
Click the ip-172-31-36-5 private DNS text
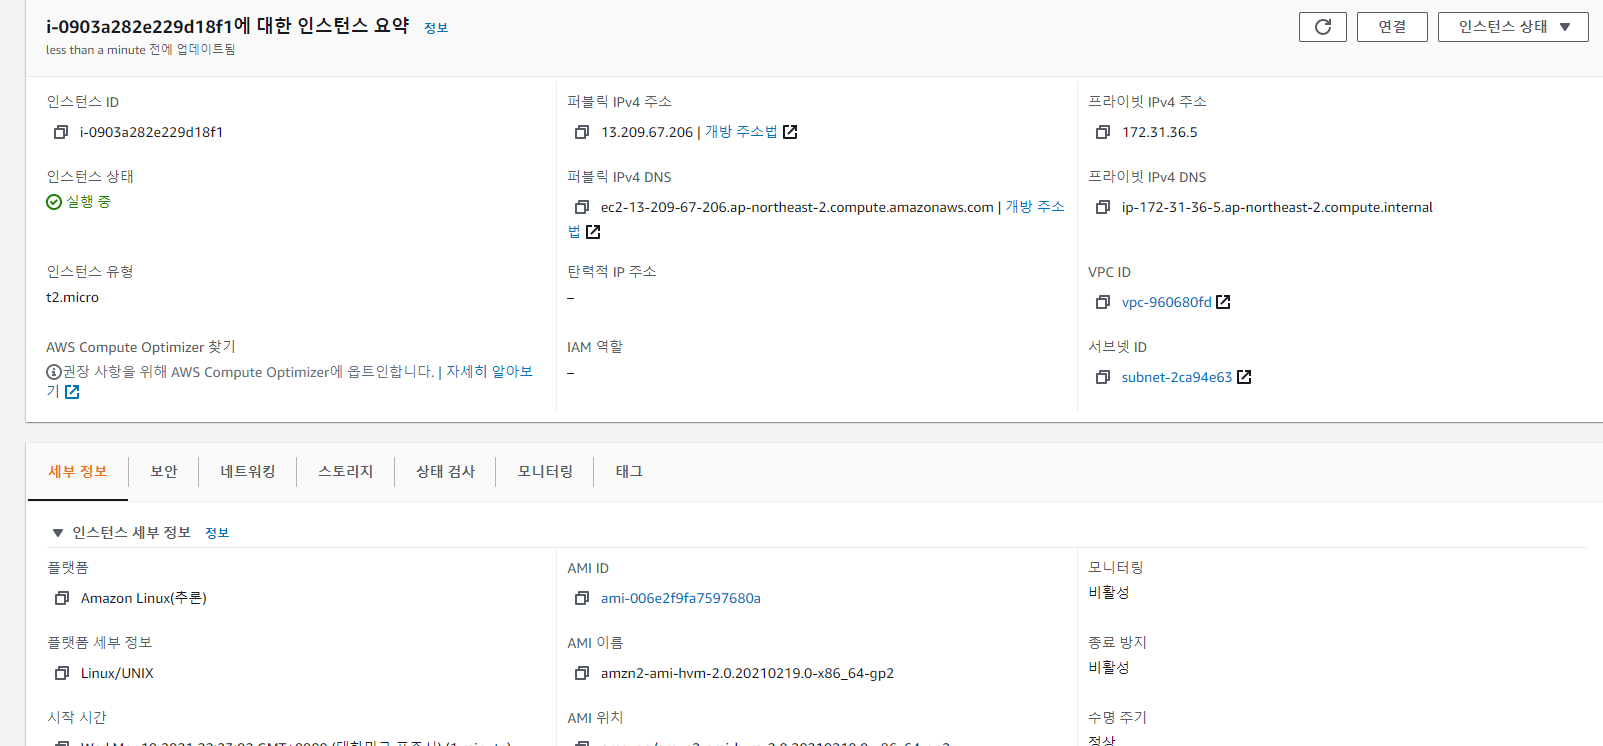pos(1277,207)
